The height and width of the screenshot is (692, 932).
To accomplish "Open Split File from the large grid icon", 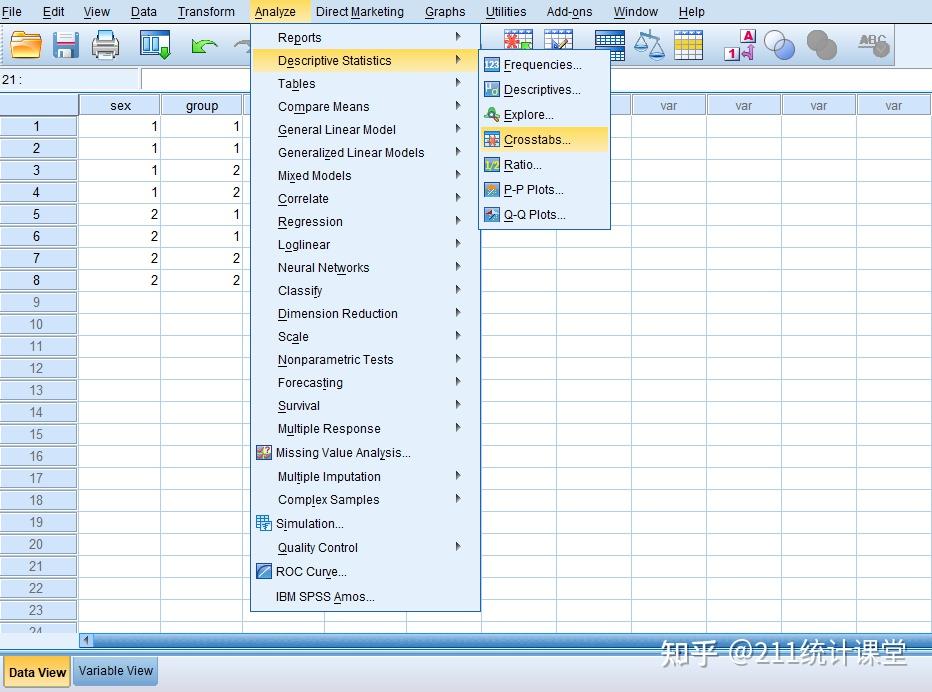I will (608, 45).
